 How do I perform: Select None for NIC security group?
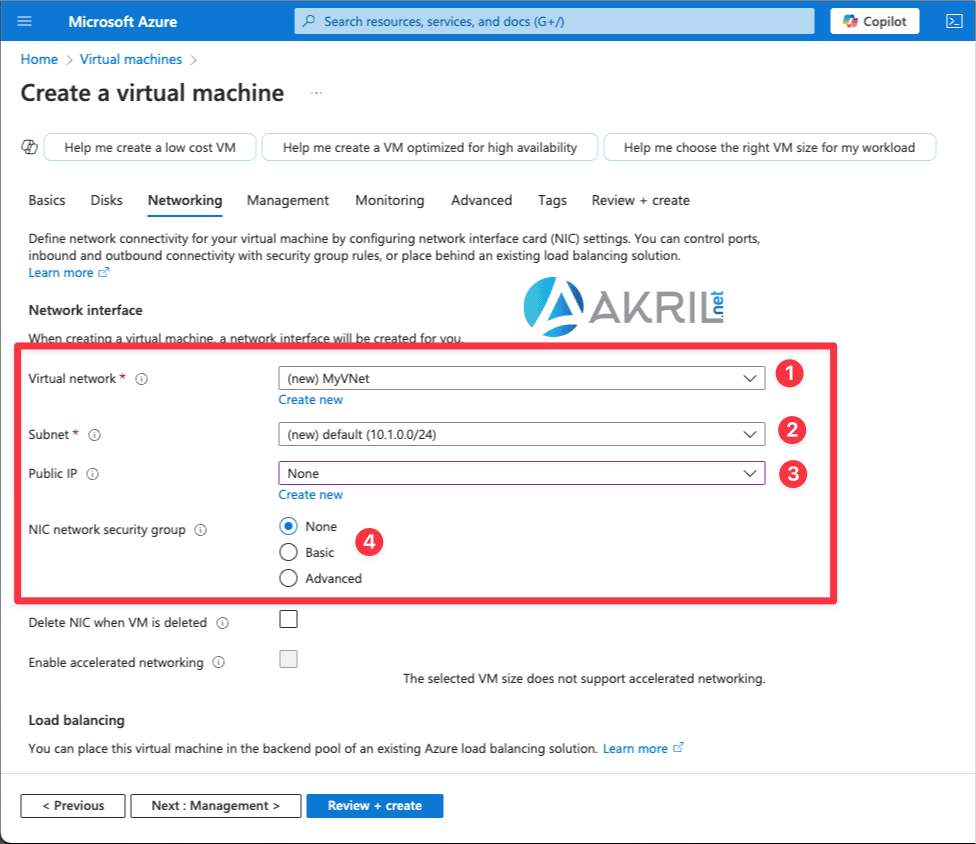(x=288, y=527)
